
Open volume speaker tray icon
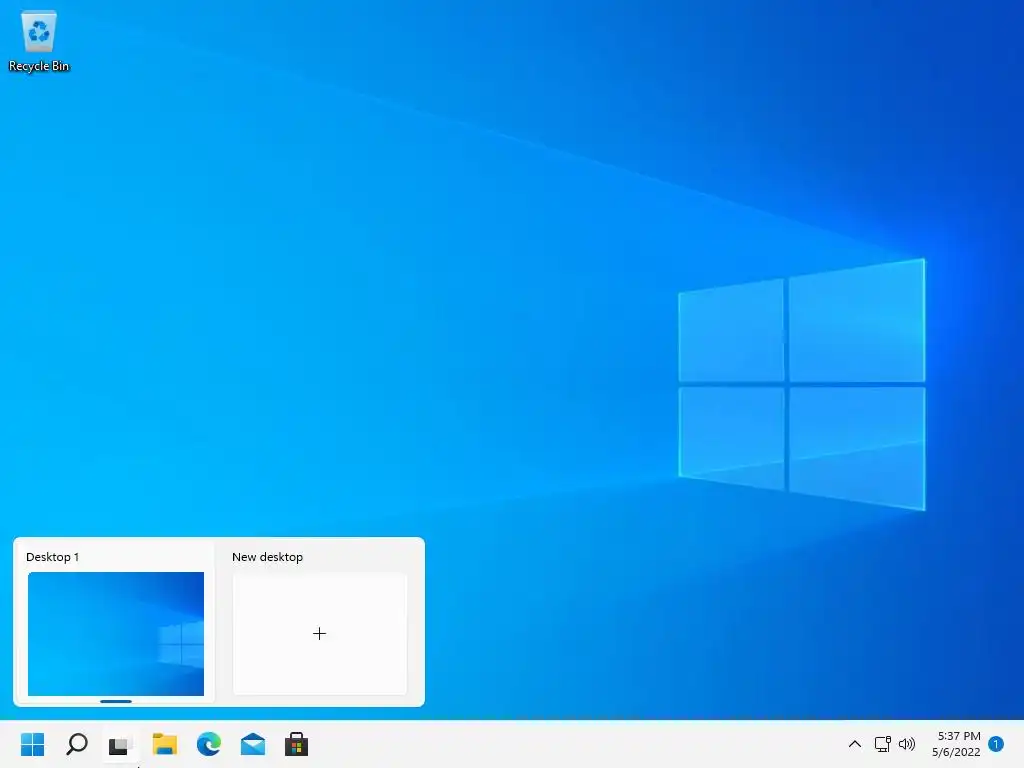coord(907,744)
